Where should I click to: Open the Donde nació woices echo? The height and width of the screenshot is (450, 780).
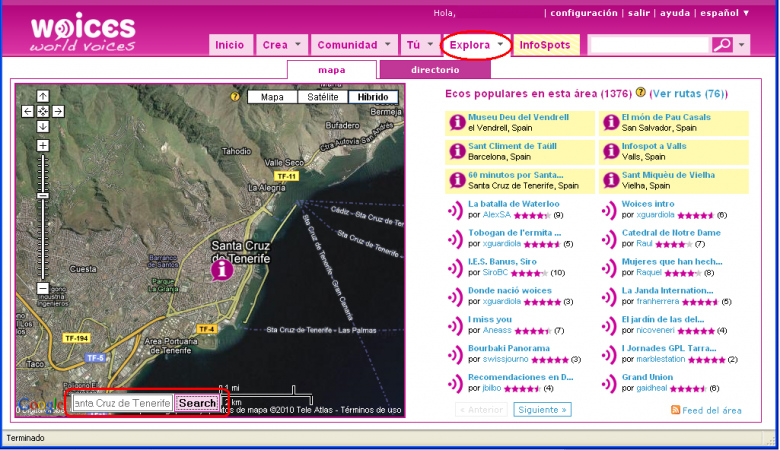[510, 290]
